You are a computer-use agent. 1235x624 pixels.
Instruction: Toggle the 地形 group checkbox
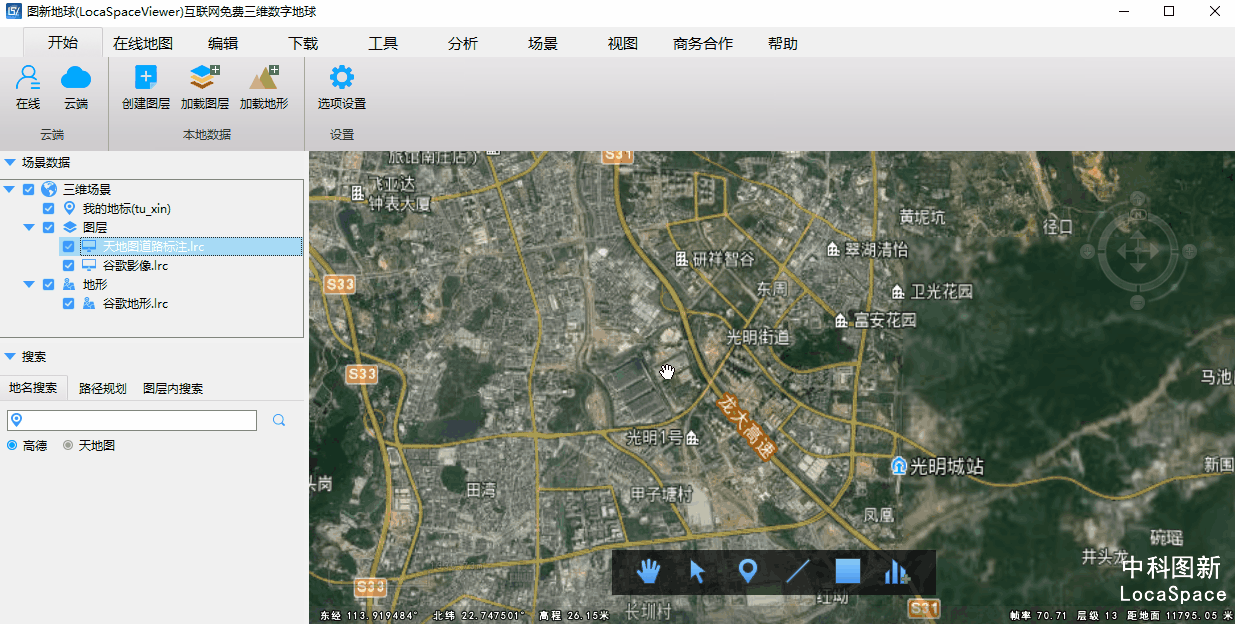pos(49,284)
